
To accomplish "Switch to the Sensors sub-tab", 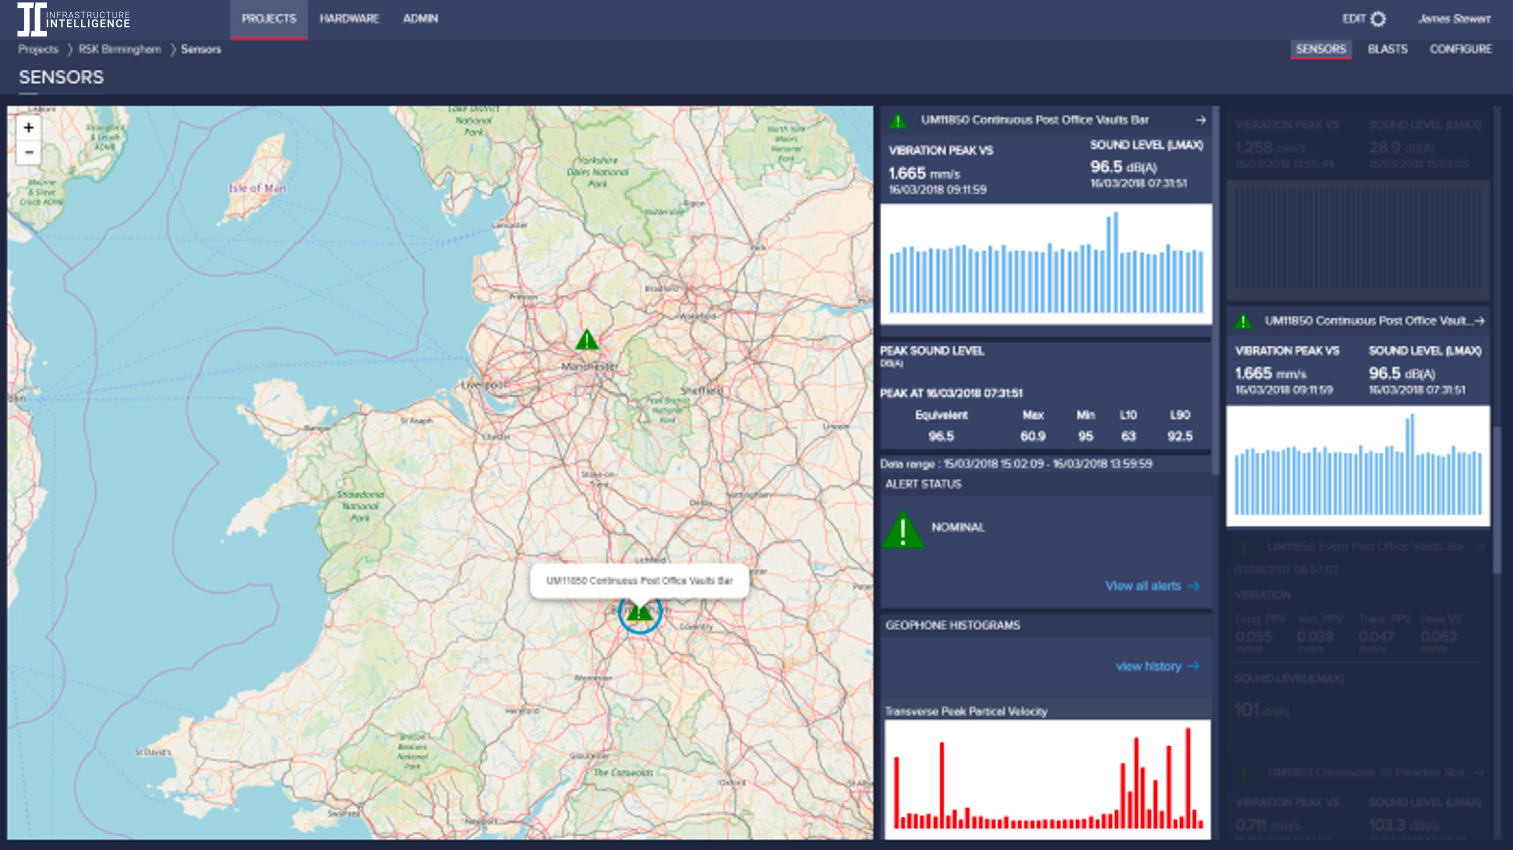I will pyautogui.click(x=1321, y=49).
